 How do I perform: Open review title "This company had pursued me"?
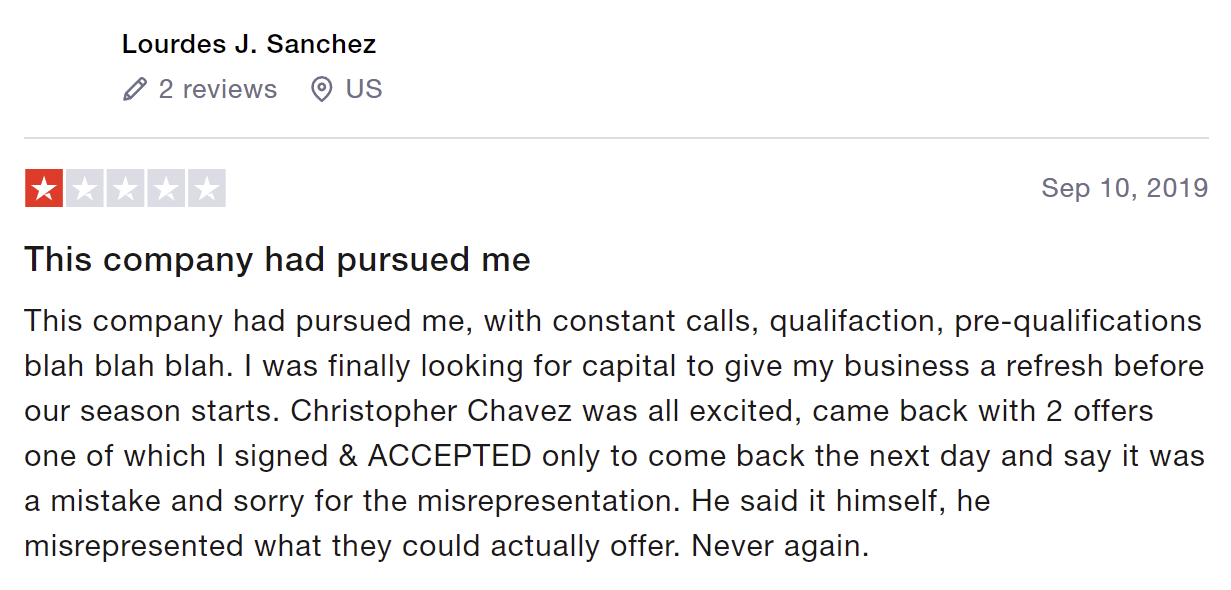[277, 260]
